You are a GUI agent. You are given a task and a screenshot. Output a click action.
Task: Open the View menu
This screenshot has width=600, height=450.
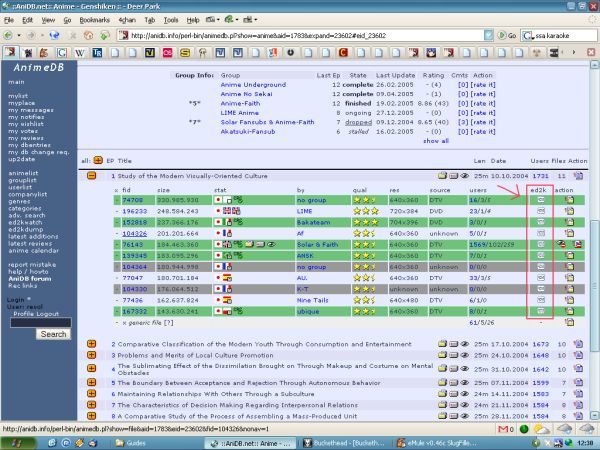tap(48, 20)
